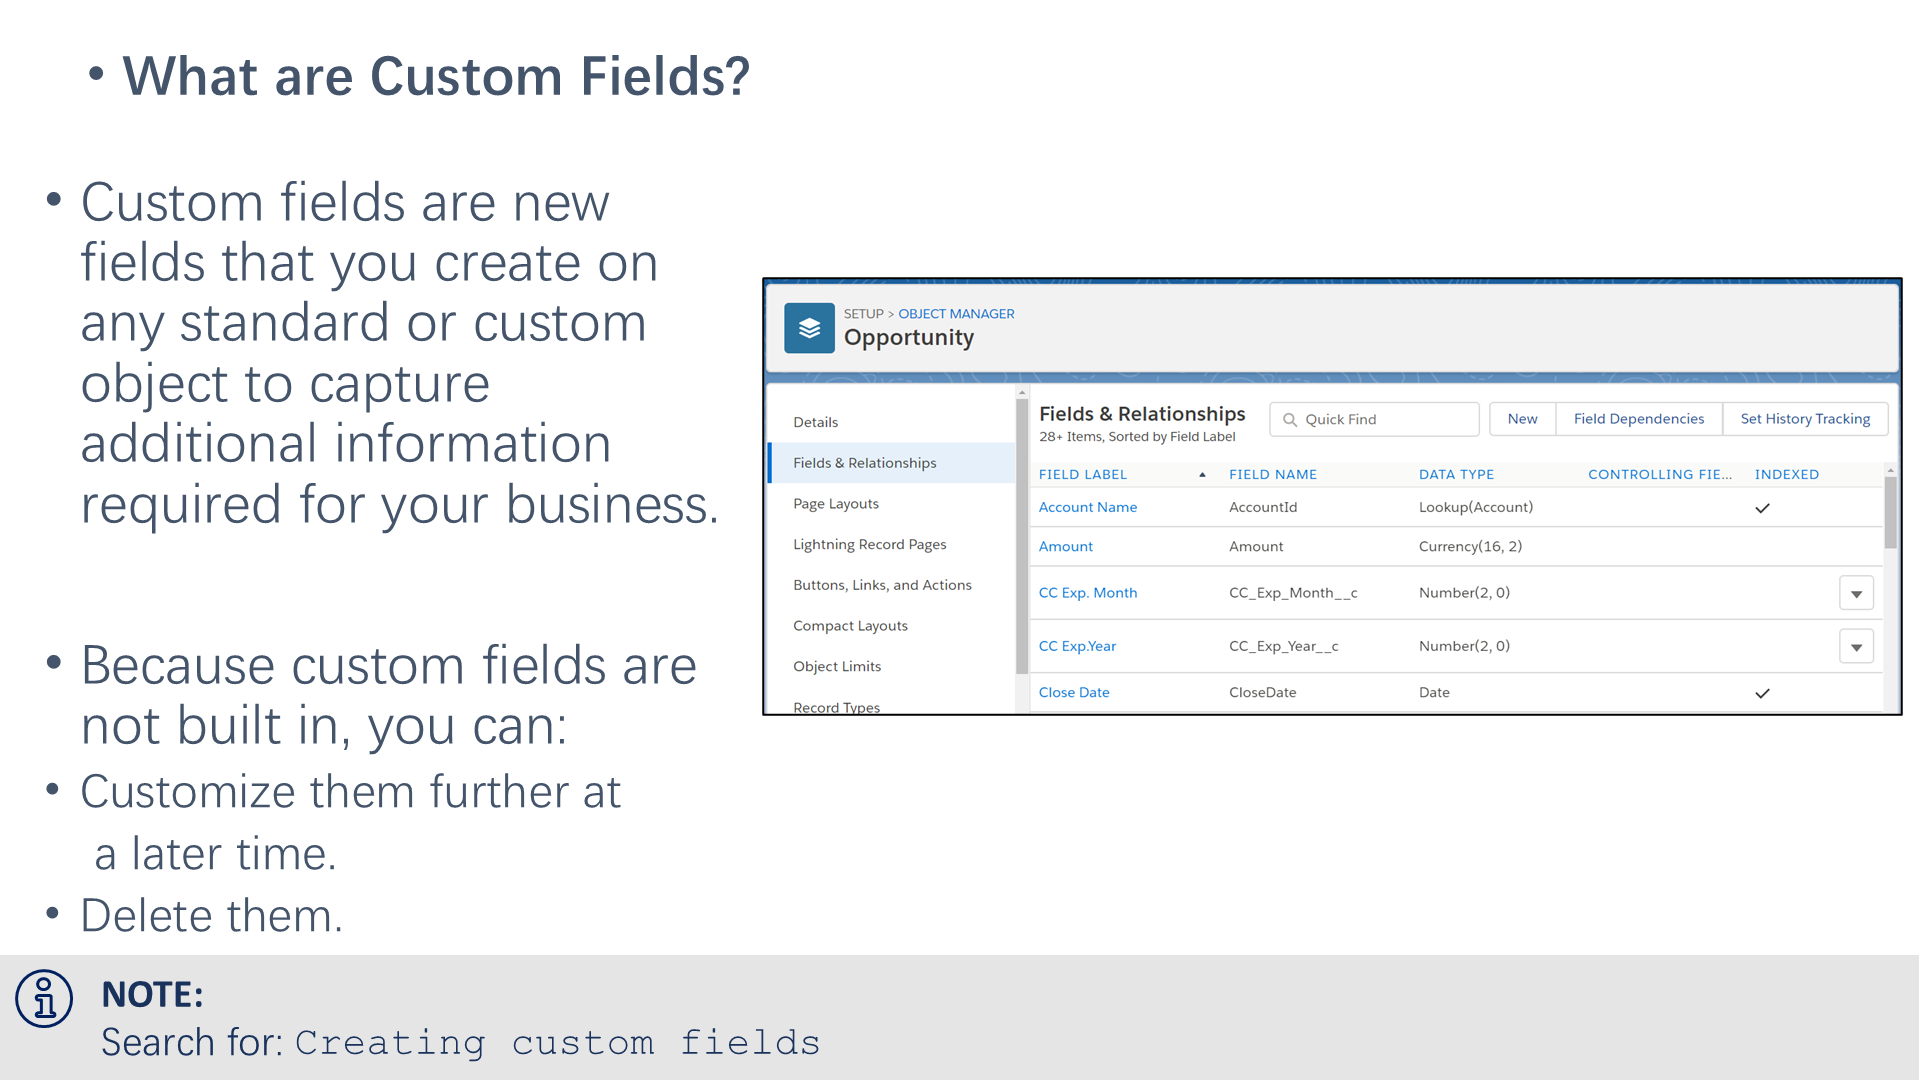The height and width of the screenshot is (1080, 1920).
Task: Click the SETUP breadcrumb text
Action: (863, 314)
